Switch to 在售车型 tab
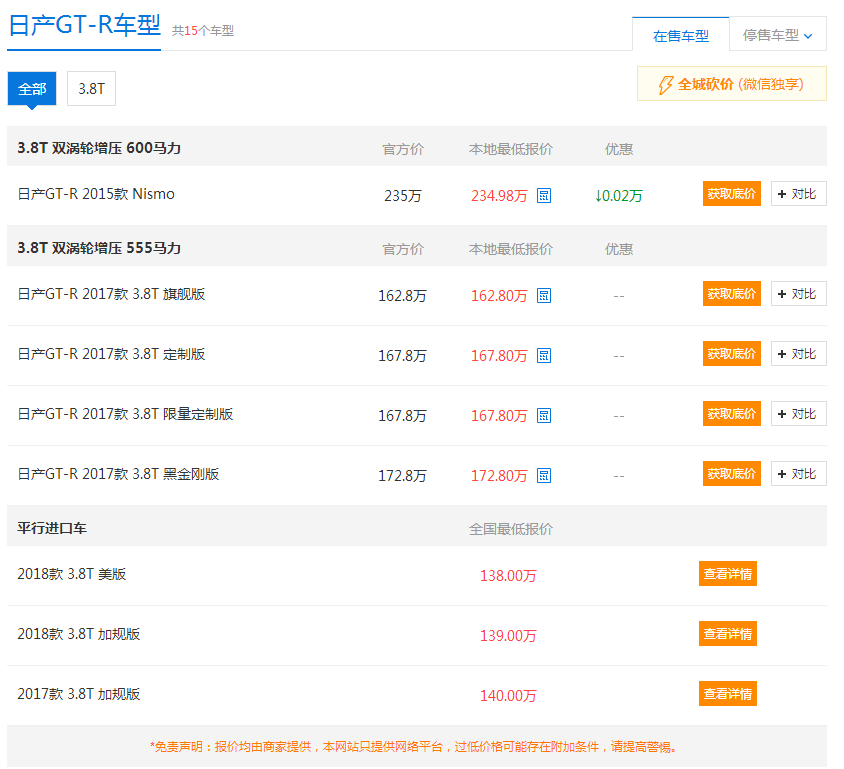844x769 pixels. (680, 36)
